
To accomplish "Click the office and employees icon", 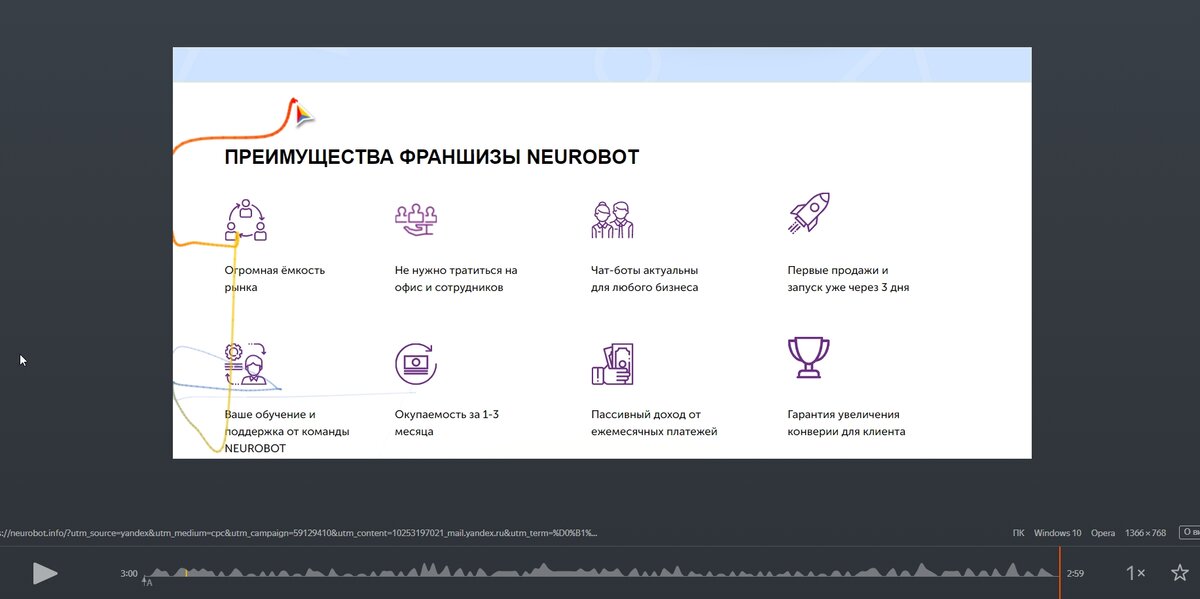I will (x=416, y=217).
